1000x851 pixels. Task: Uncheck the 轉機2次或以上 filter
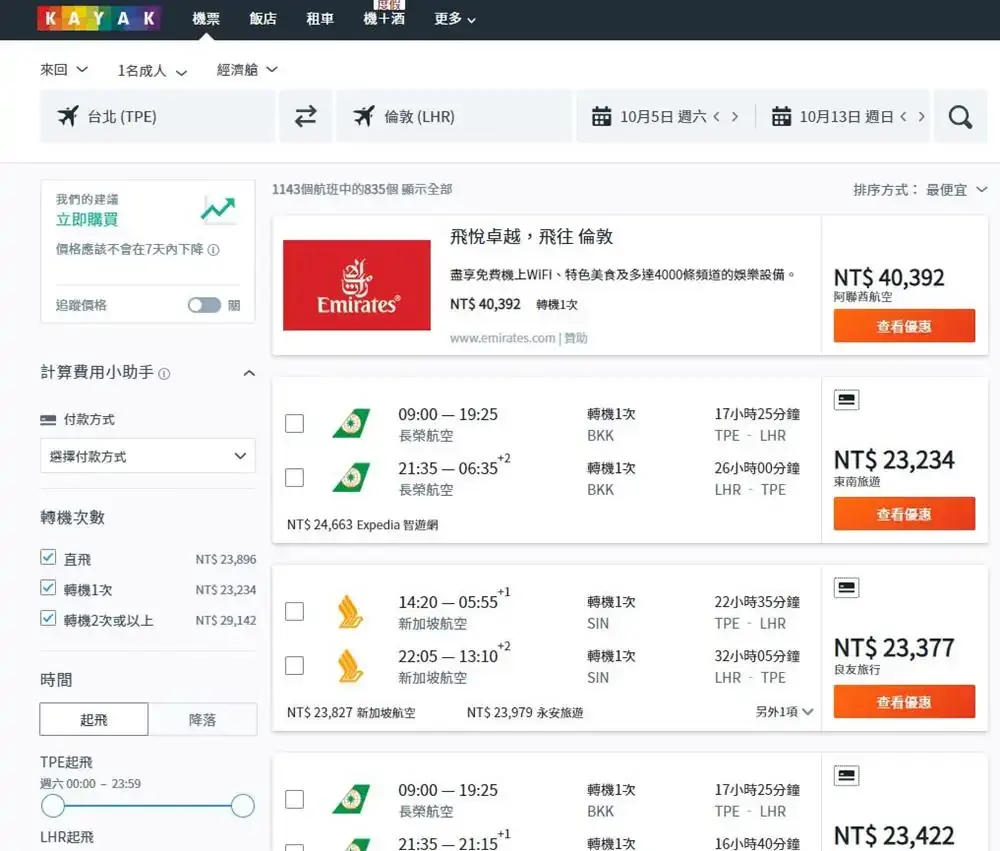(48, 618)
